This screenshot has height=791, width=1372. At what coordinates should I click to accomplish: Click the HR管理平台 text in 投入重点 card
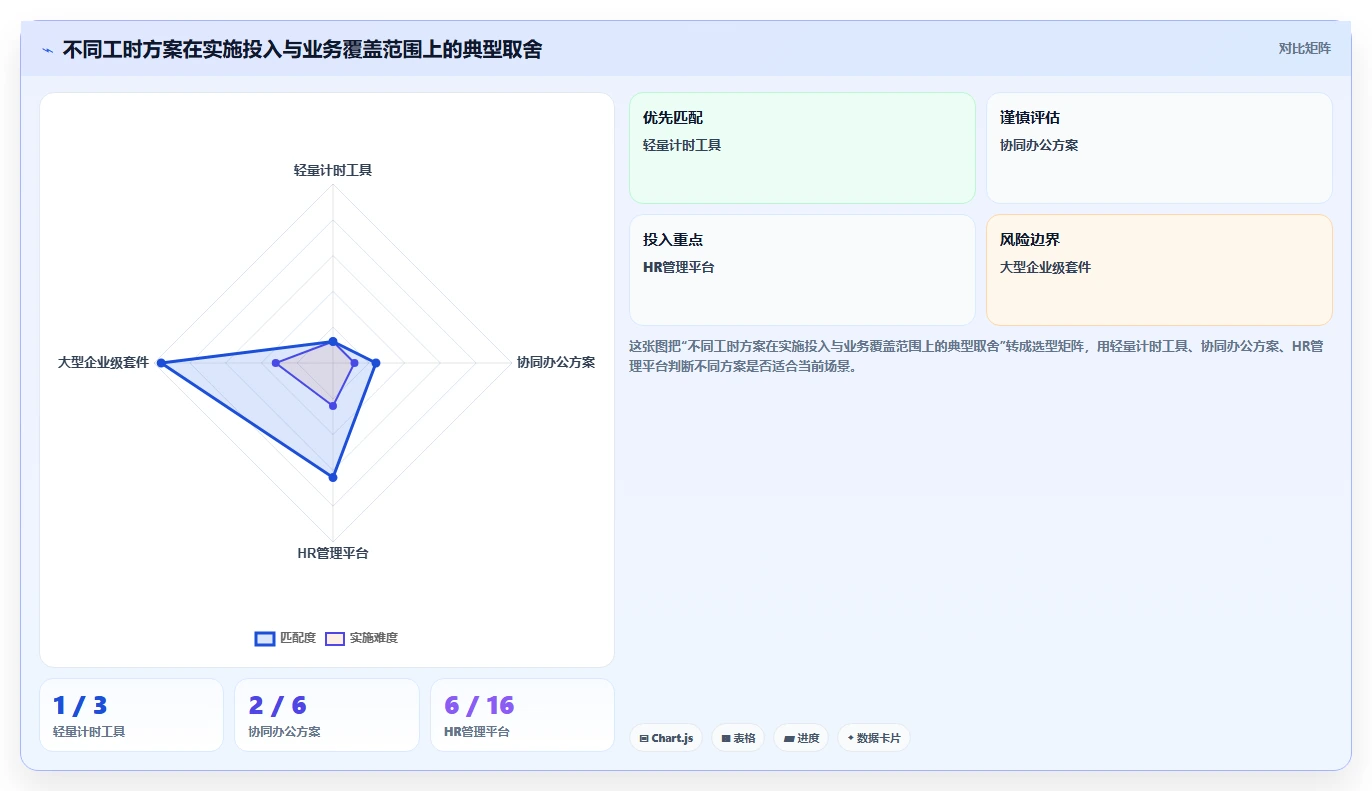(x=679, y=267)
